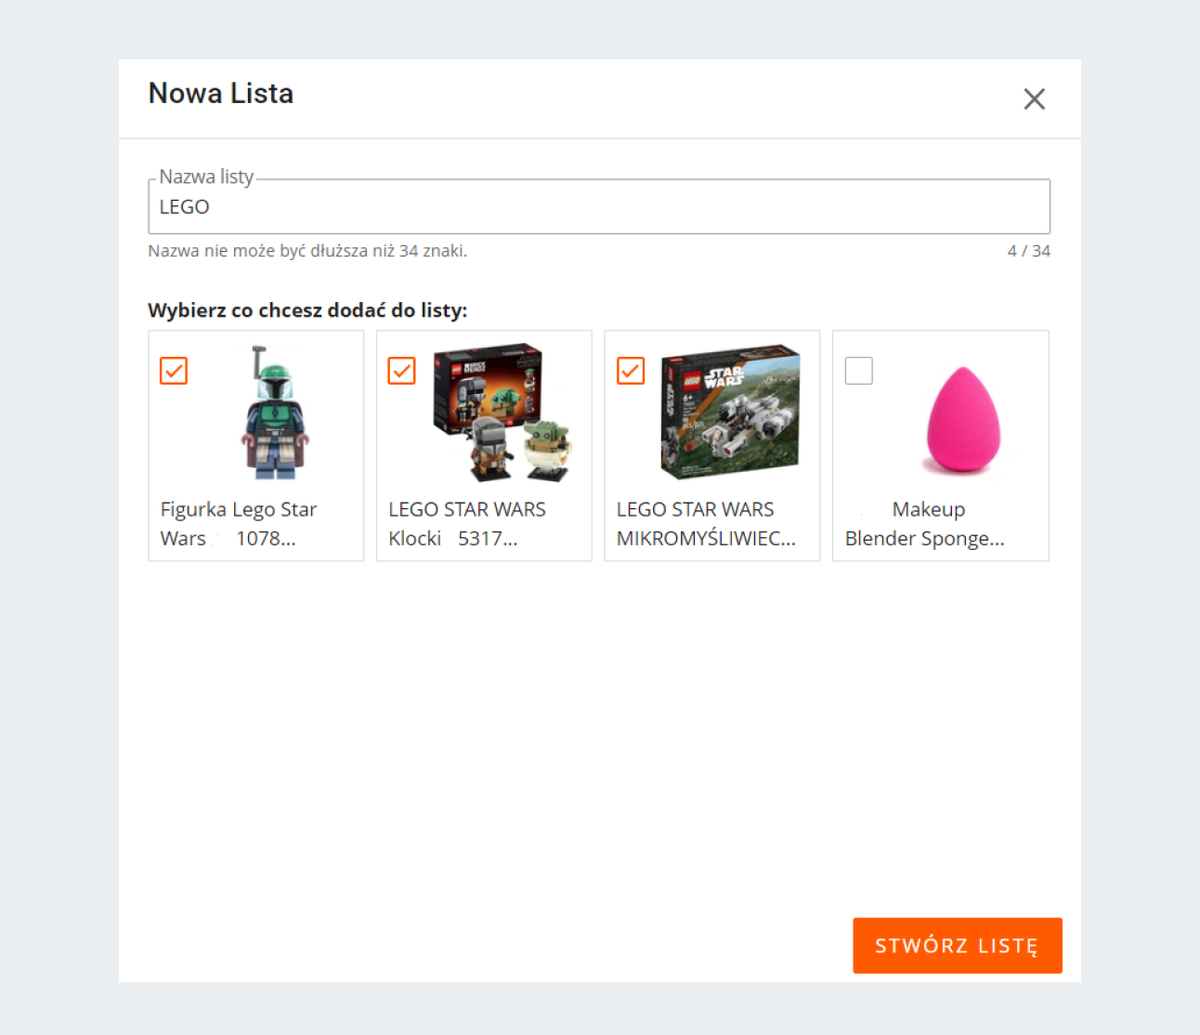Screen dimensions: 1200x1035
Task: Click the LEGO STAR WARS Klocki title
Action: pos(467,524)
